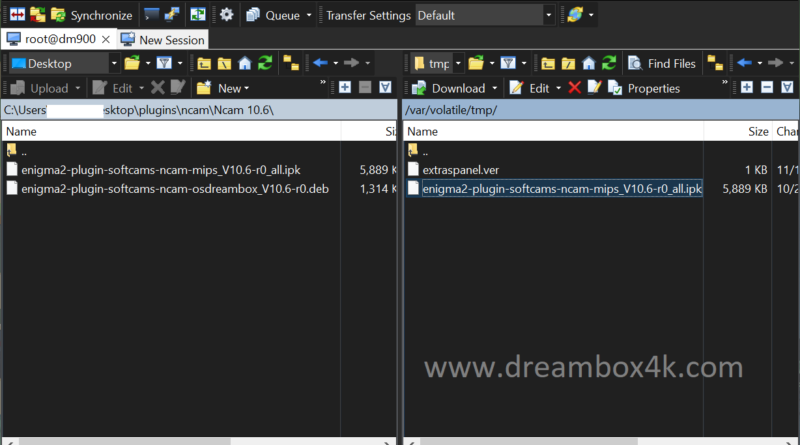Go to parent directory in remote panel
Image resolution: width=800 pixels, height=445 pixels.
pyautogui.click(x=548, y=63)
